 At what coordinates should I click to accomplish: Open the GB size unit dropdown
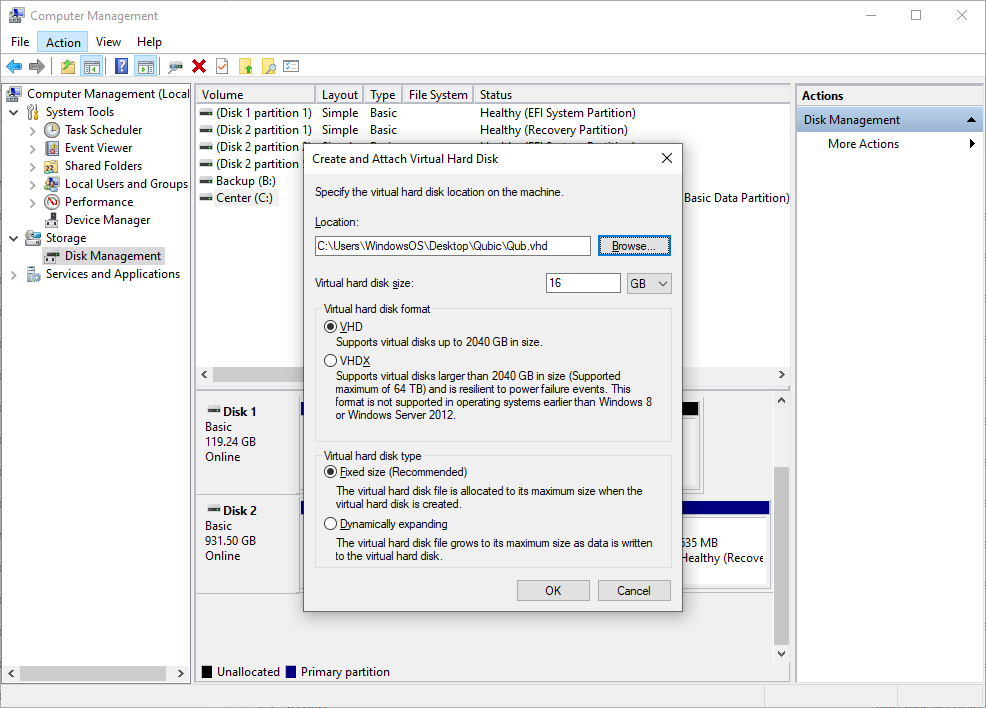649,284
